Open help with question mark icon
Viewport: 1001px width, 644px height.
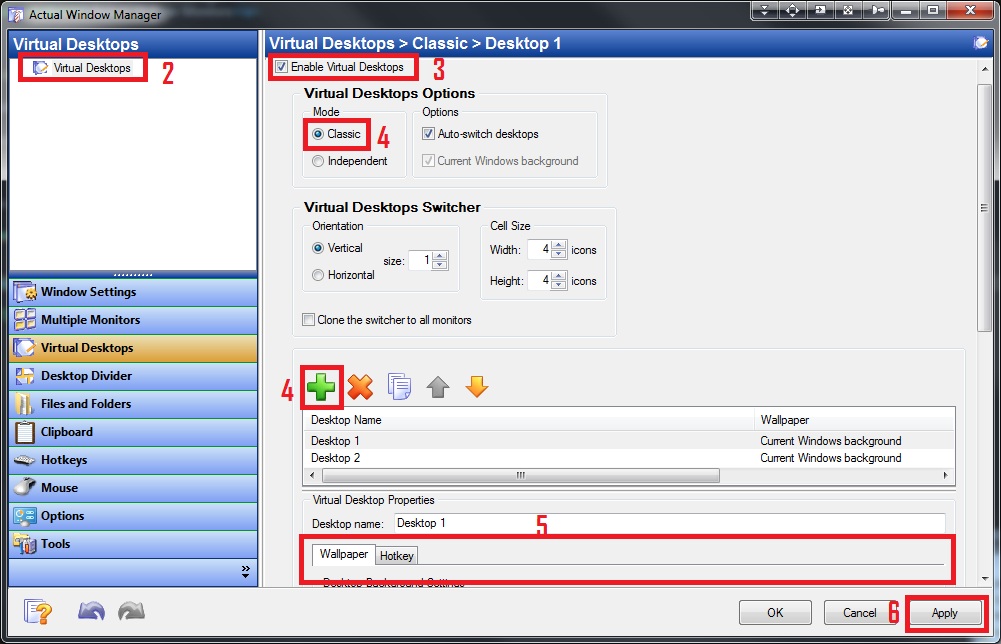(38, 612)
